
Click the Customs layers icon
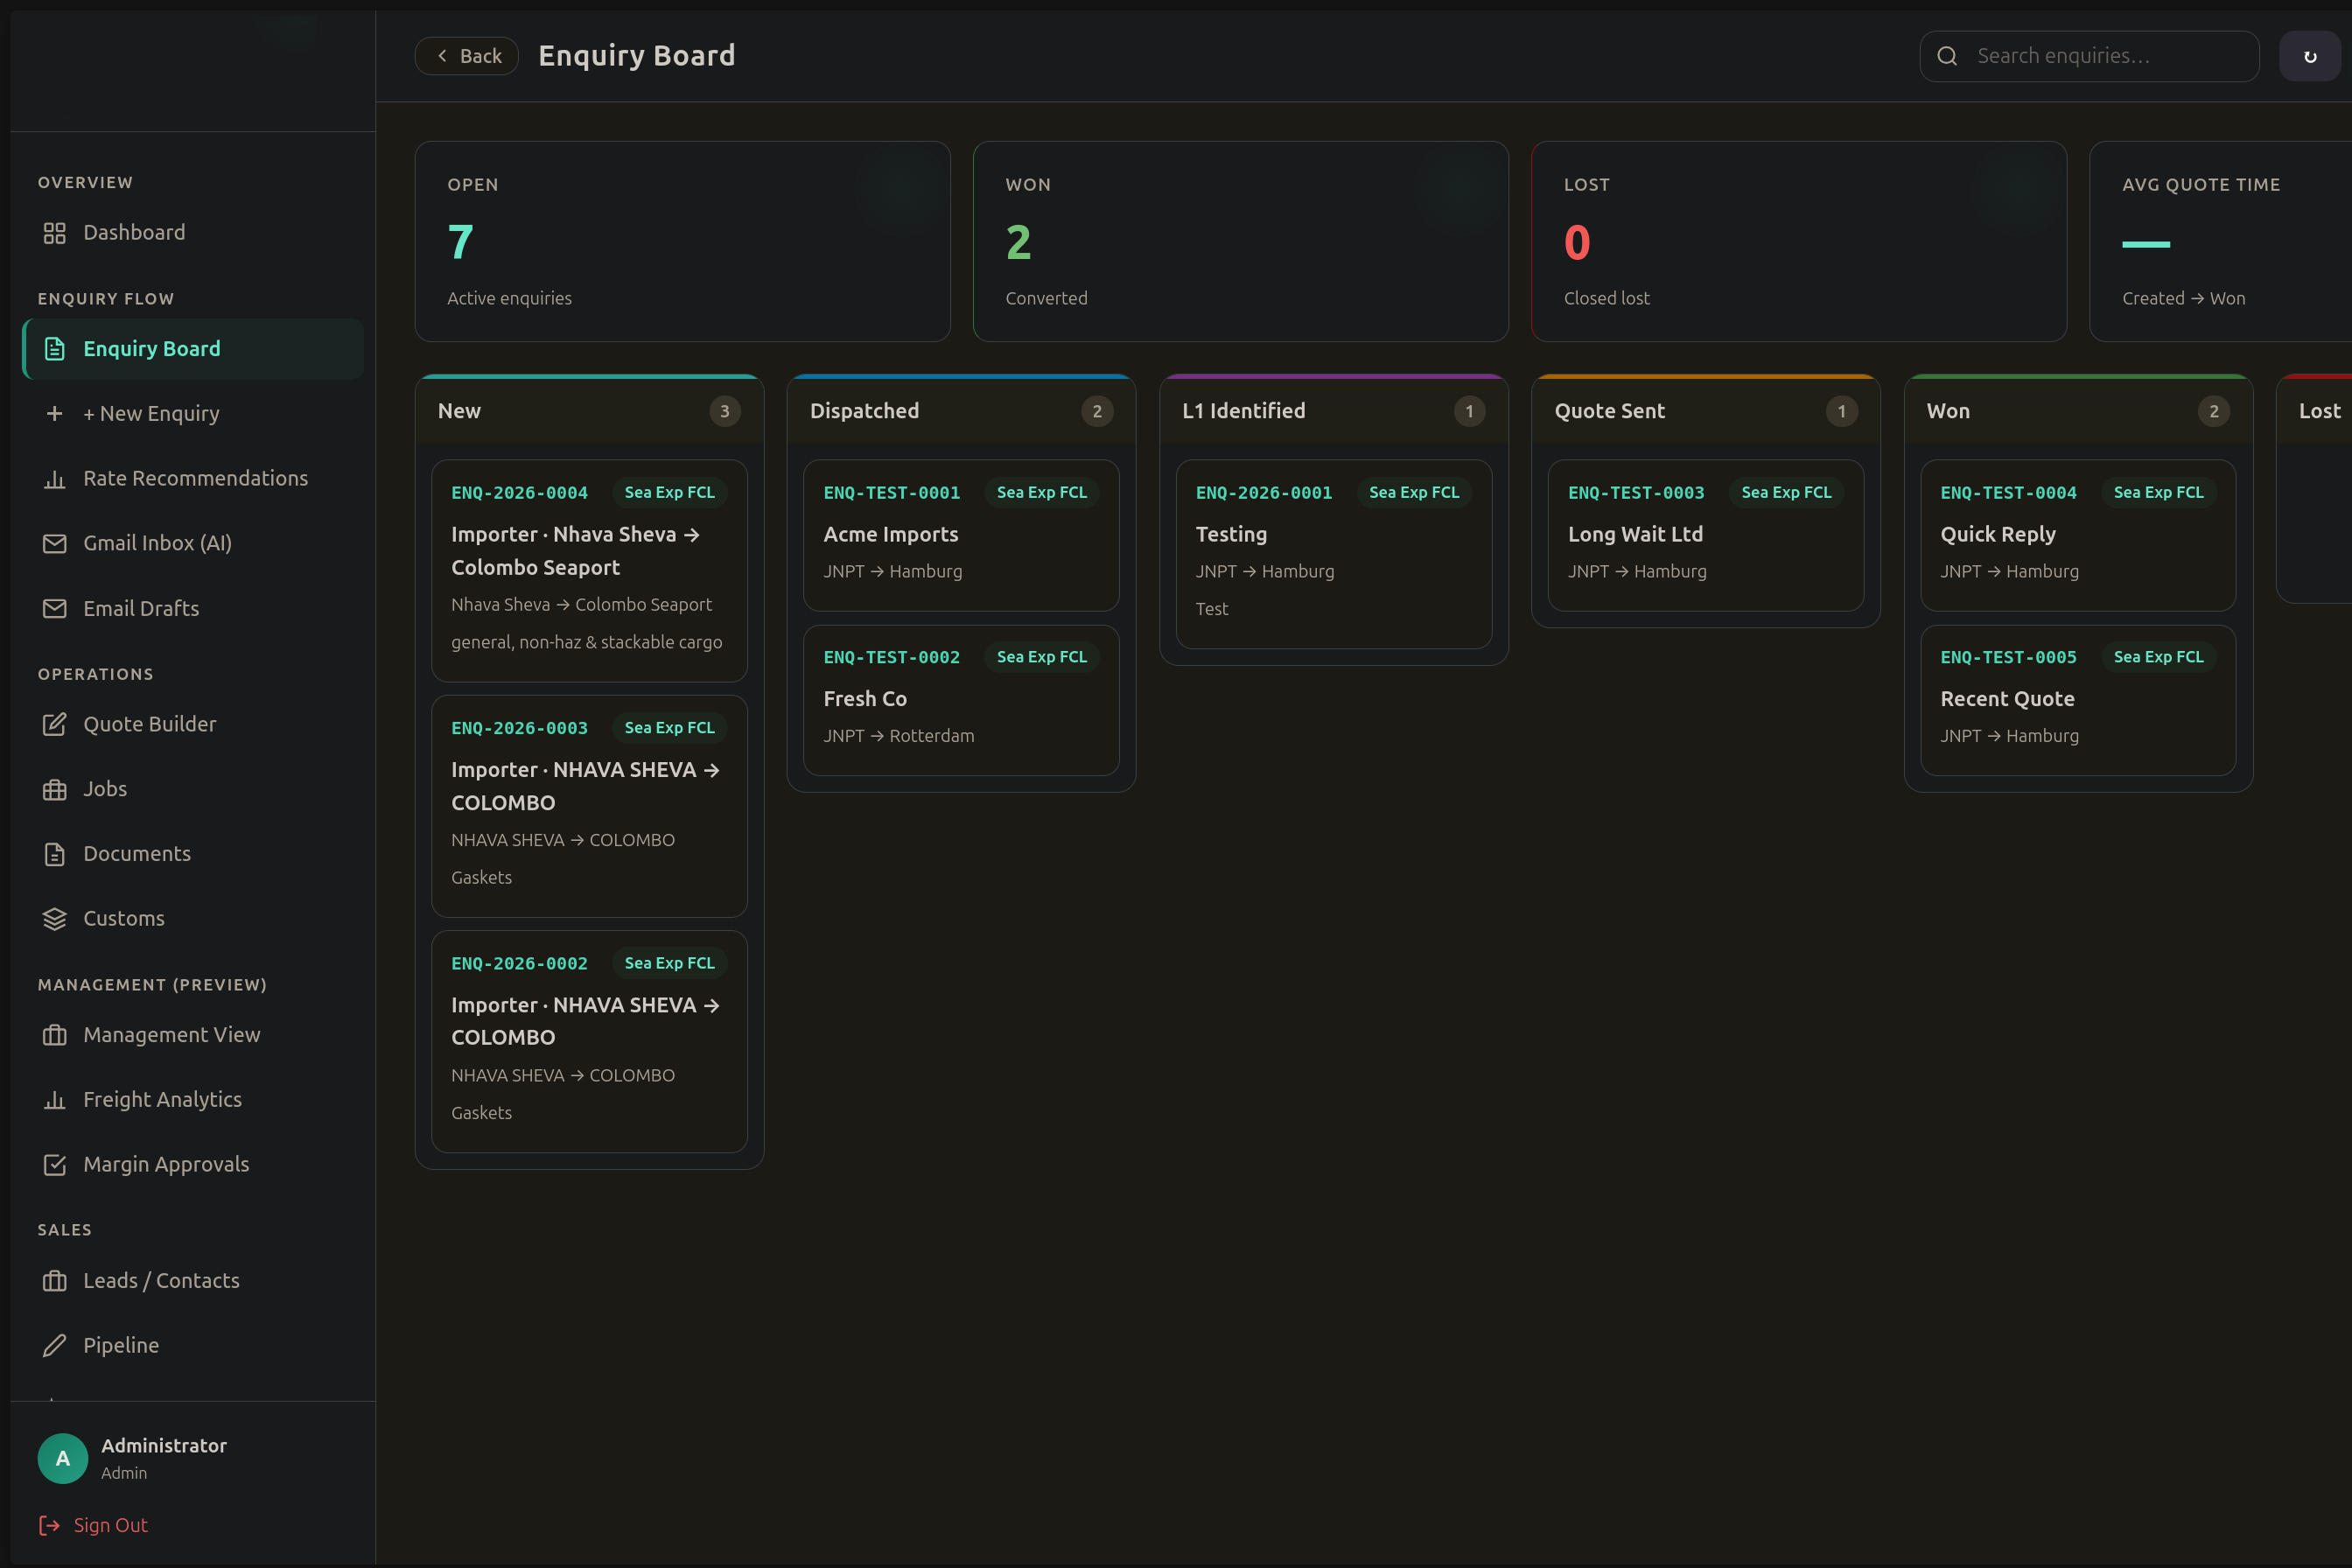[x=54, y=918]
